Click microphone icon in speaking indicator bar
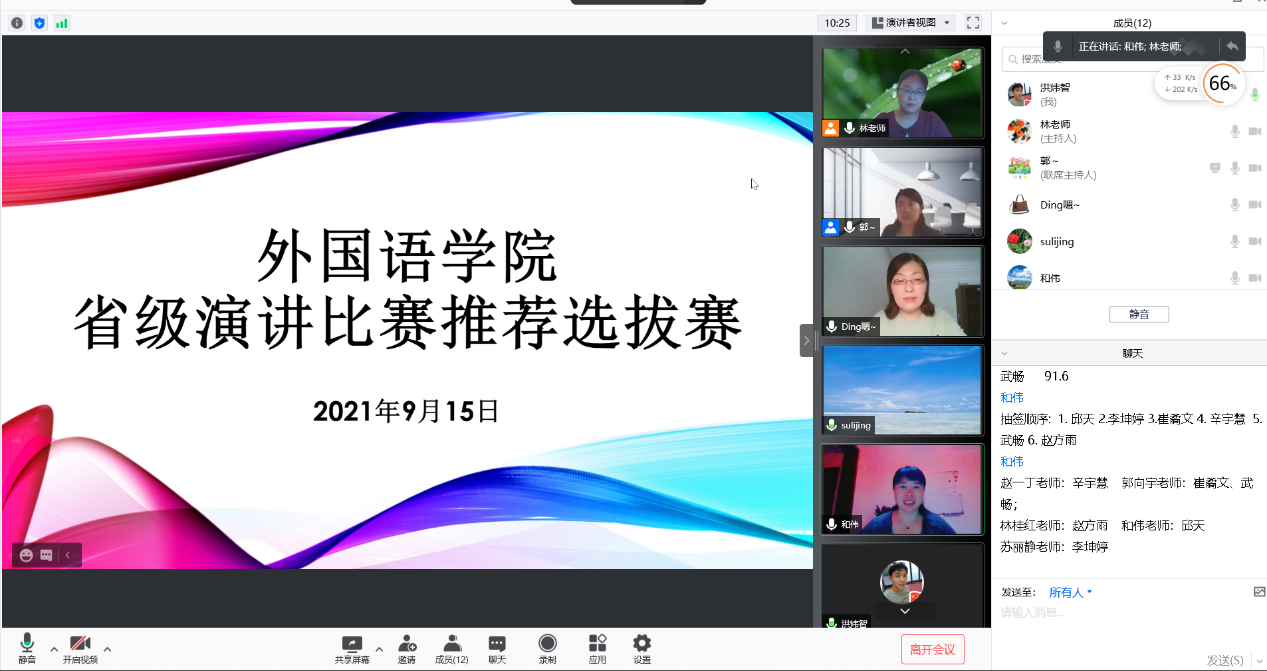This screenshot has width=1267, height=671. [1058, 46]
